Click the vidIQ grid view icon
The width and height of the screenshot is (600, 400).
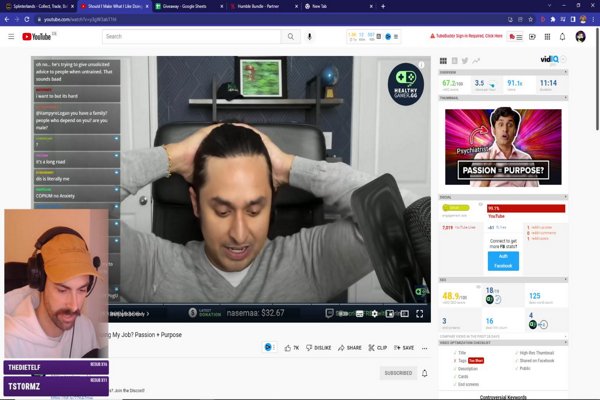coord(443,60)
